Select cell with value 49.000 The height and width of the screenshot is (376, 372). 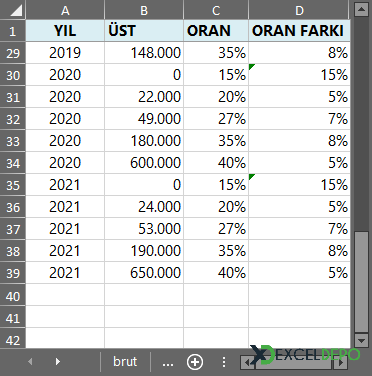click(144, 119)
